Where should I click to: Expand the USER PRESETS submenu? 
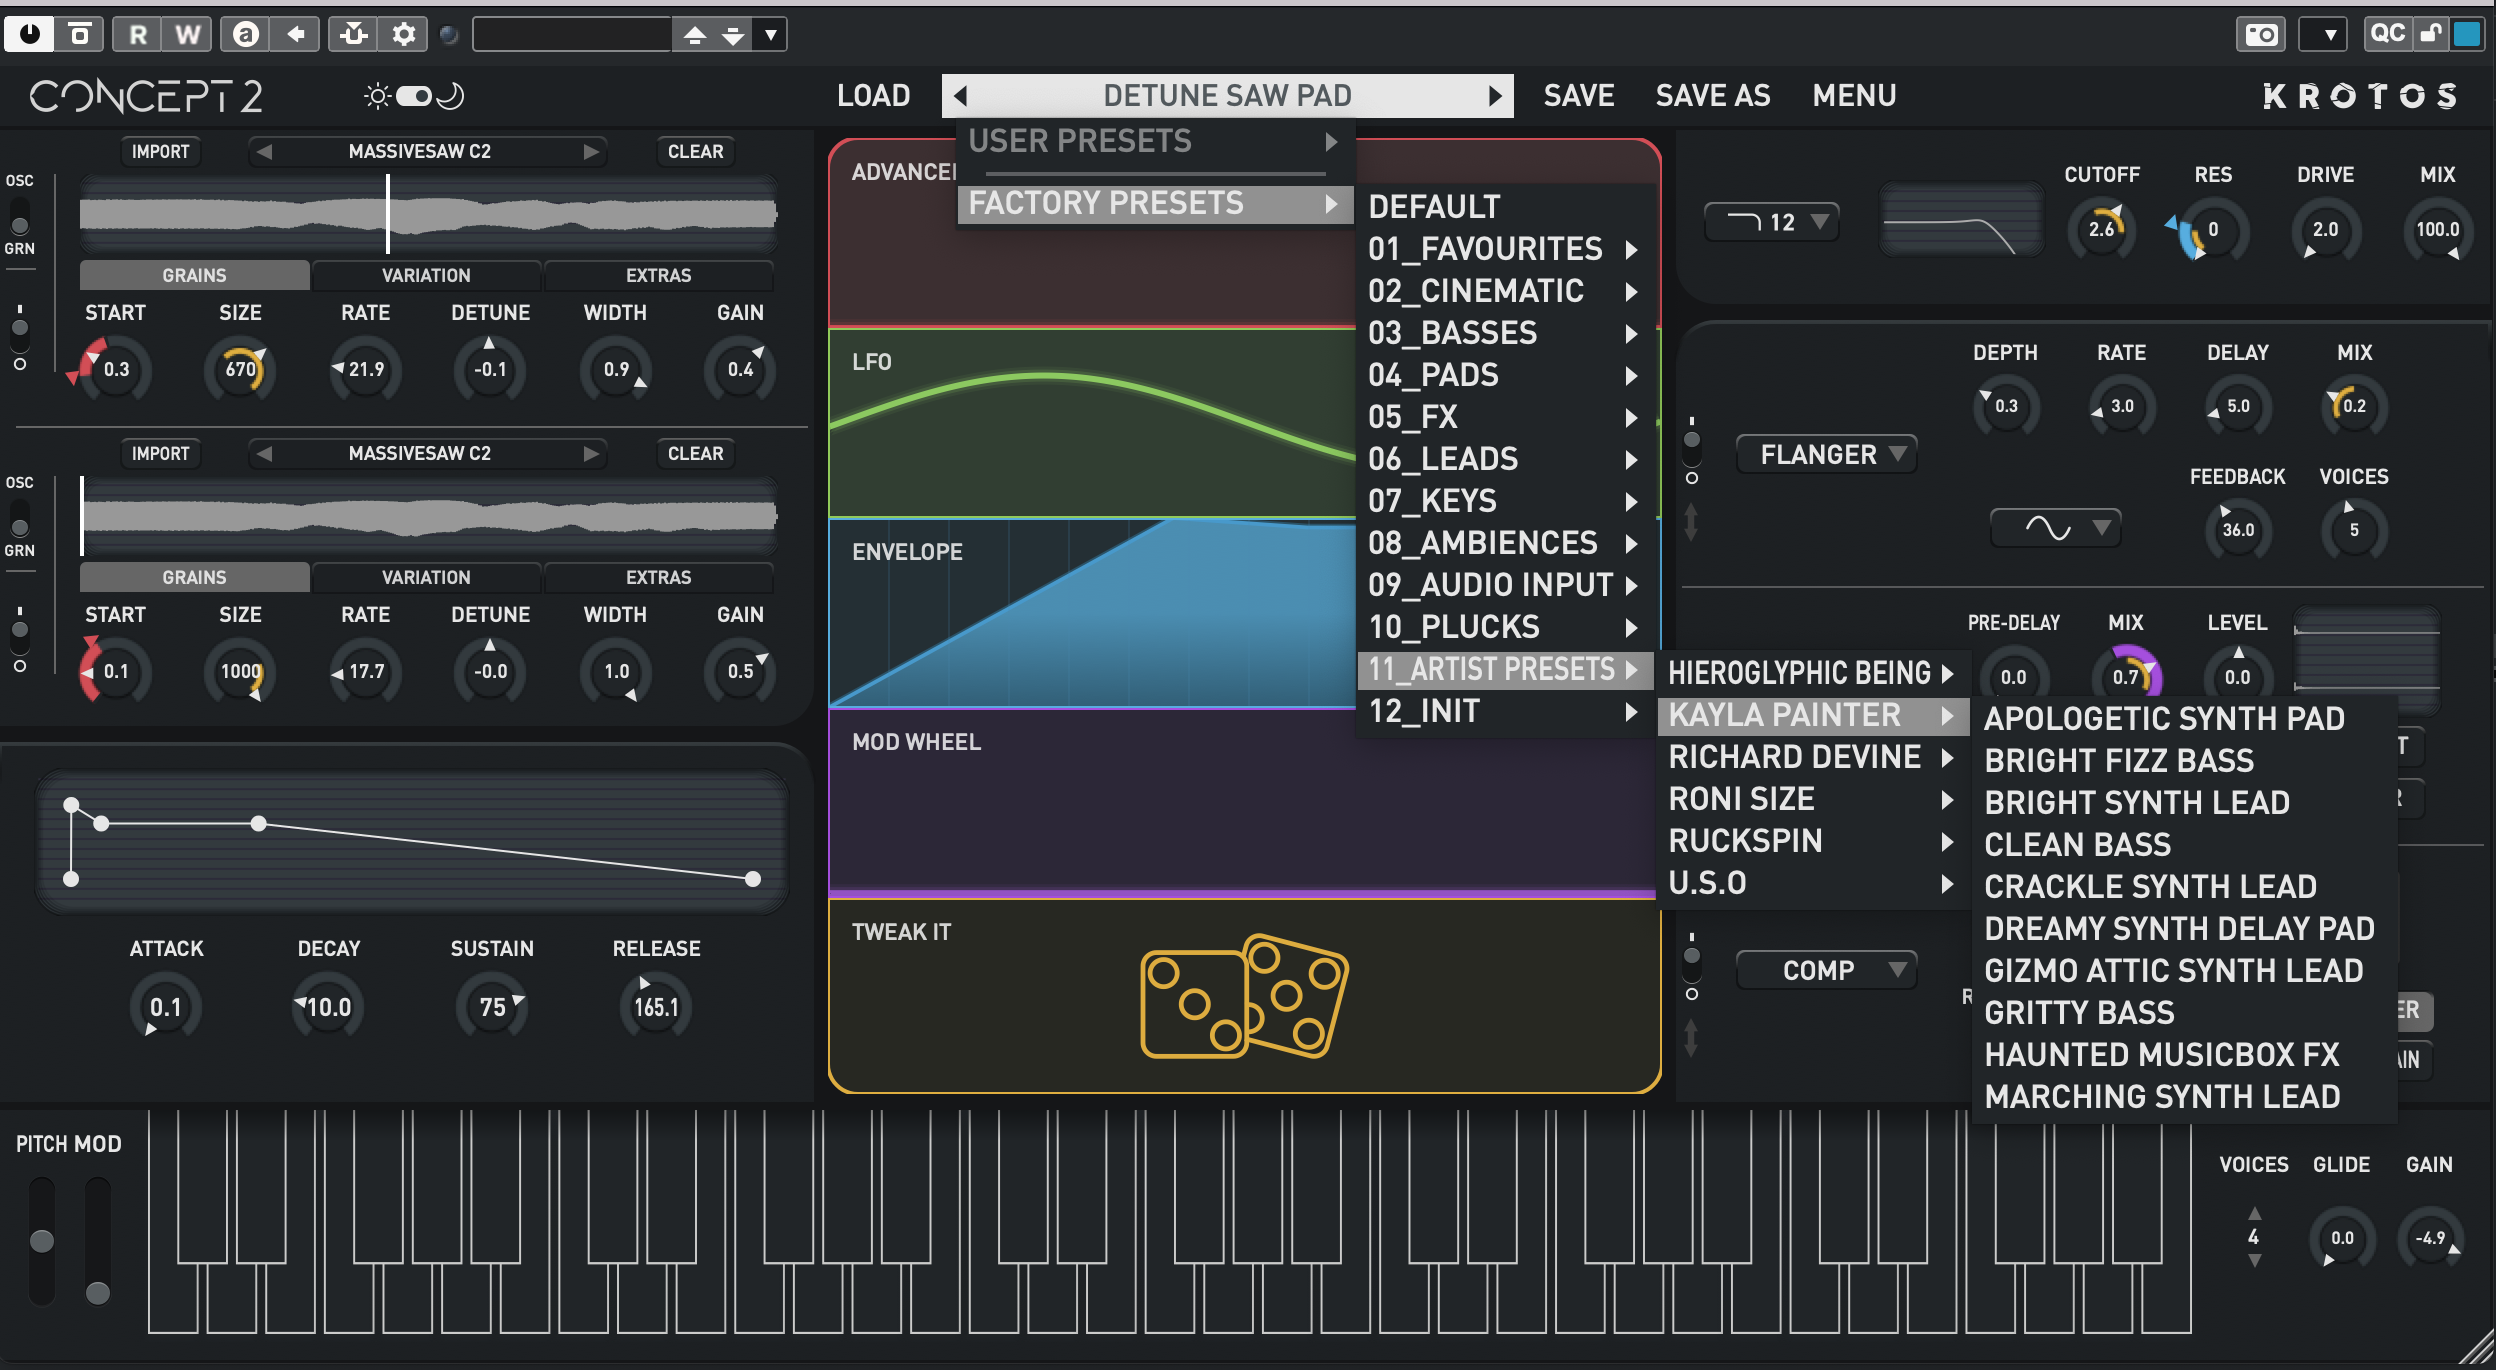click(x=1155, y=141)
